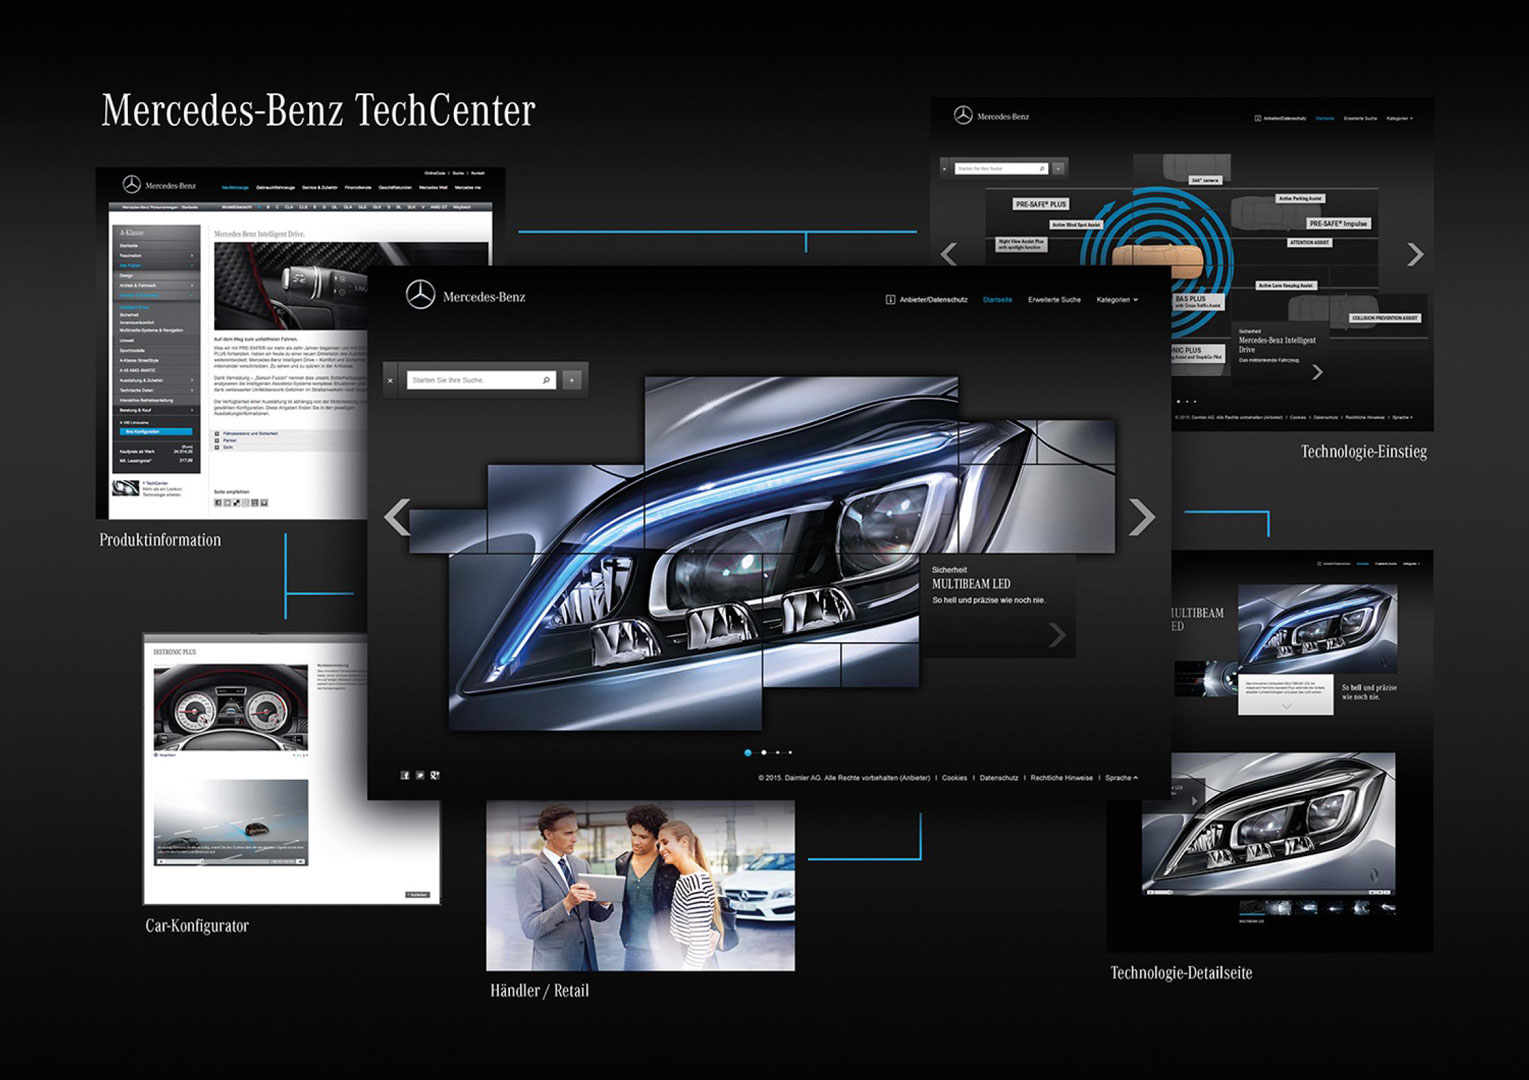Expand the Kategorien dropdown in center window

[1116, 300]
